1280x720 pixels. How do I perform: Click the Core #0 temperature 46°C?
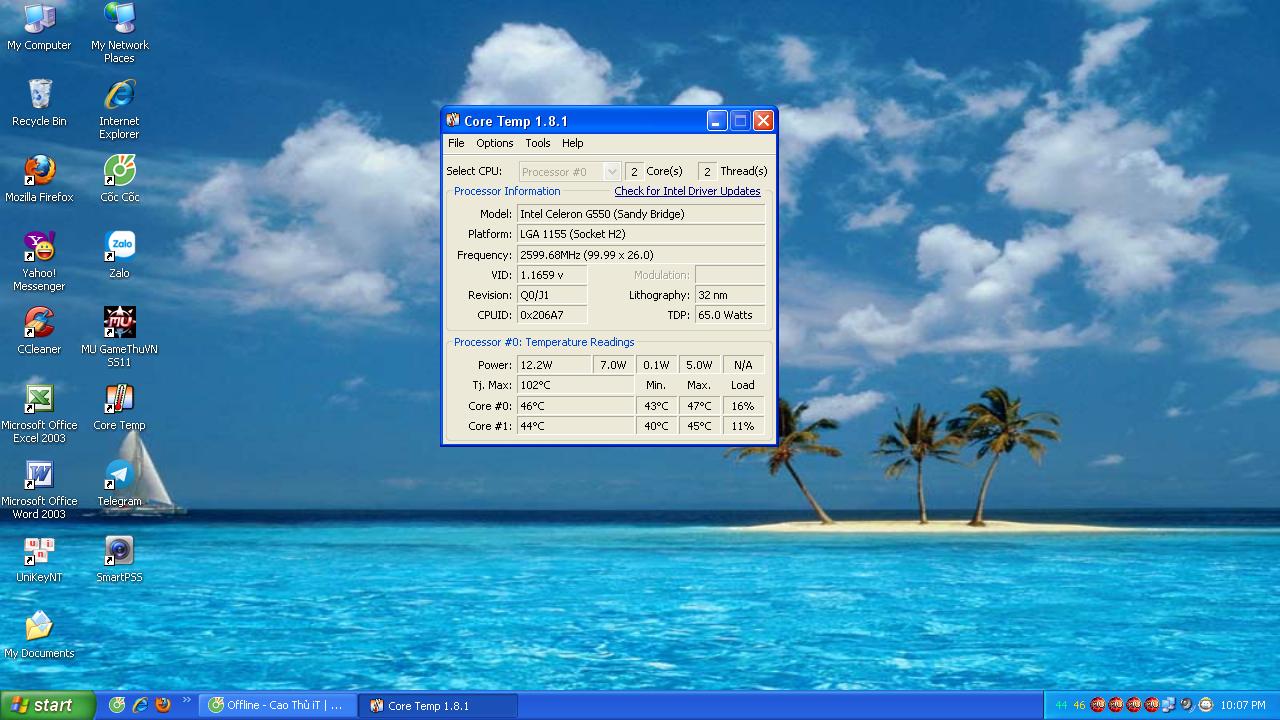point(575,406)
